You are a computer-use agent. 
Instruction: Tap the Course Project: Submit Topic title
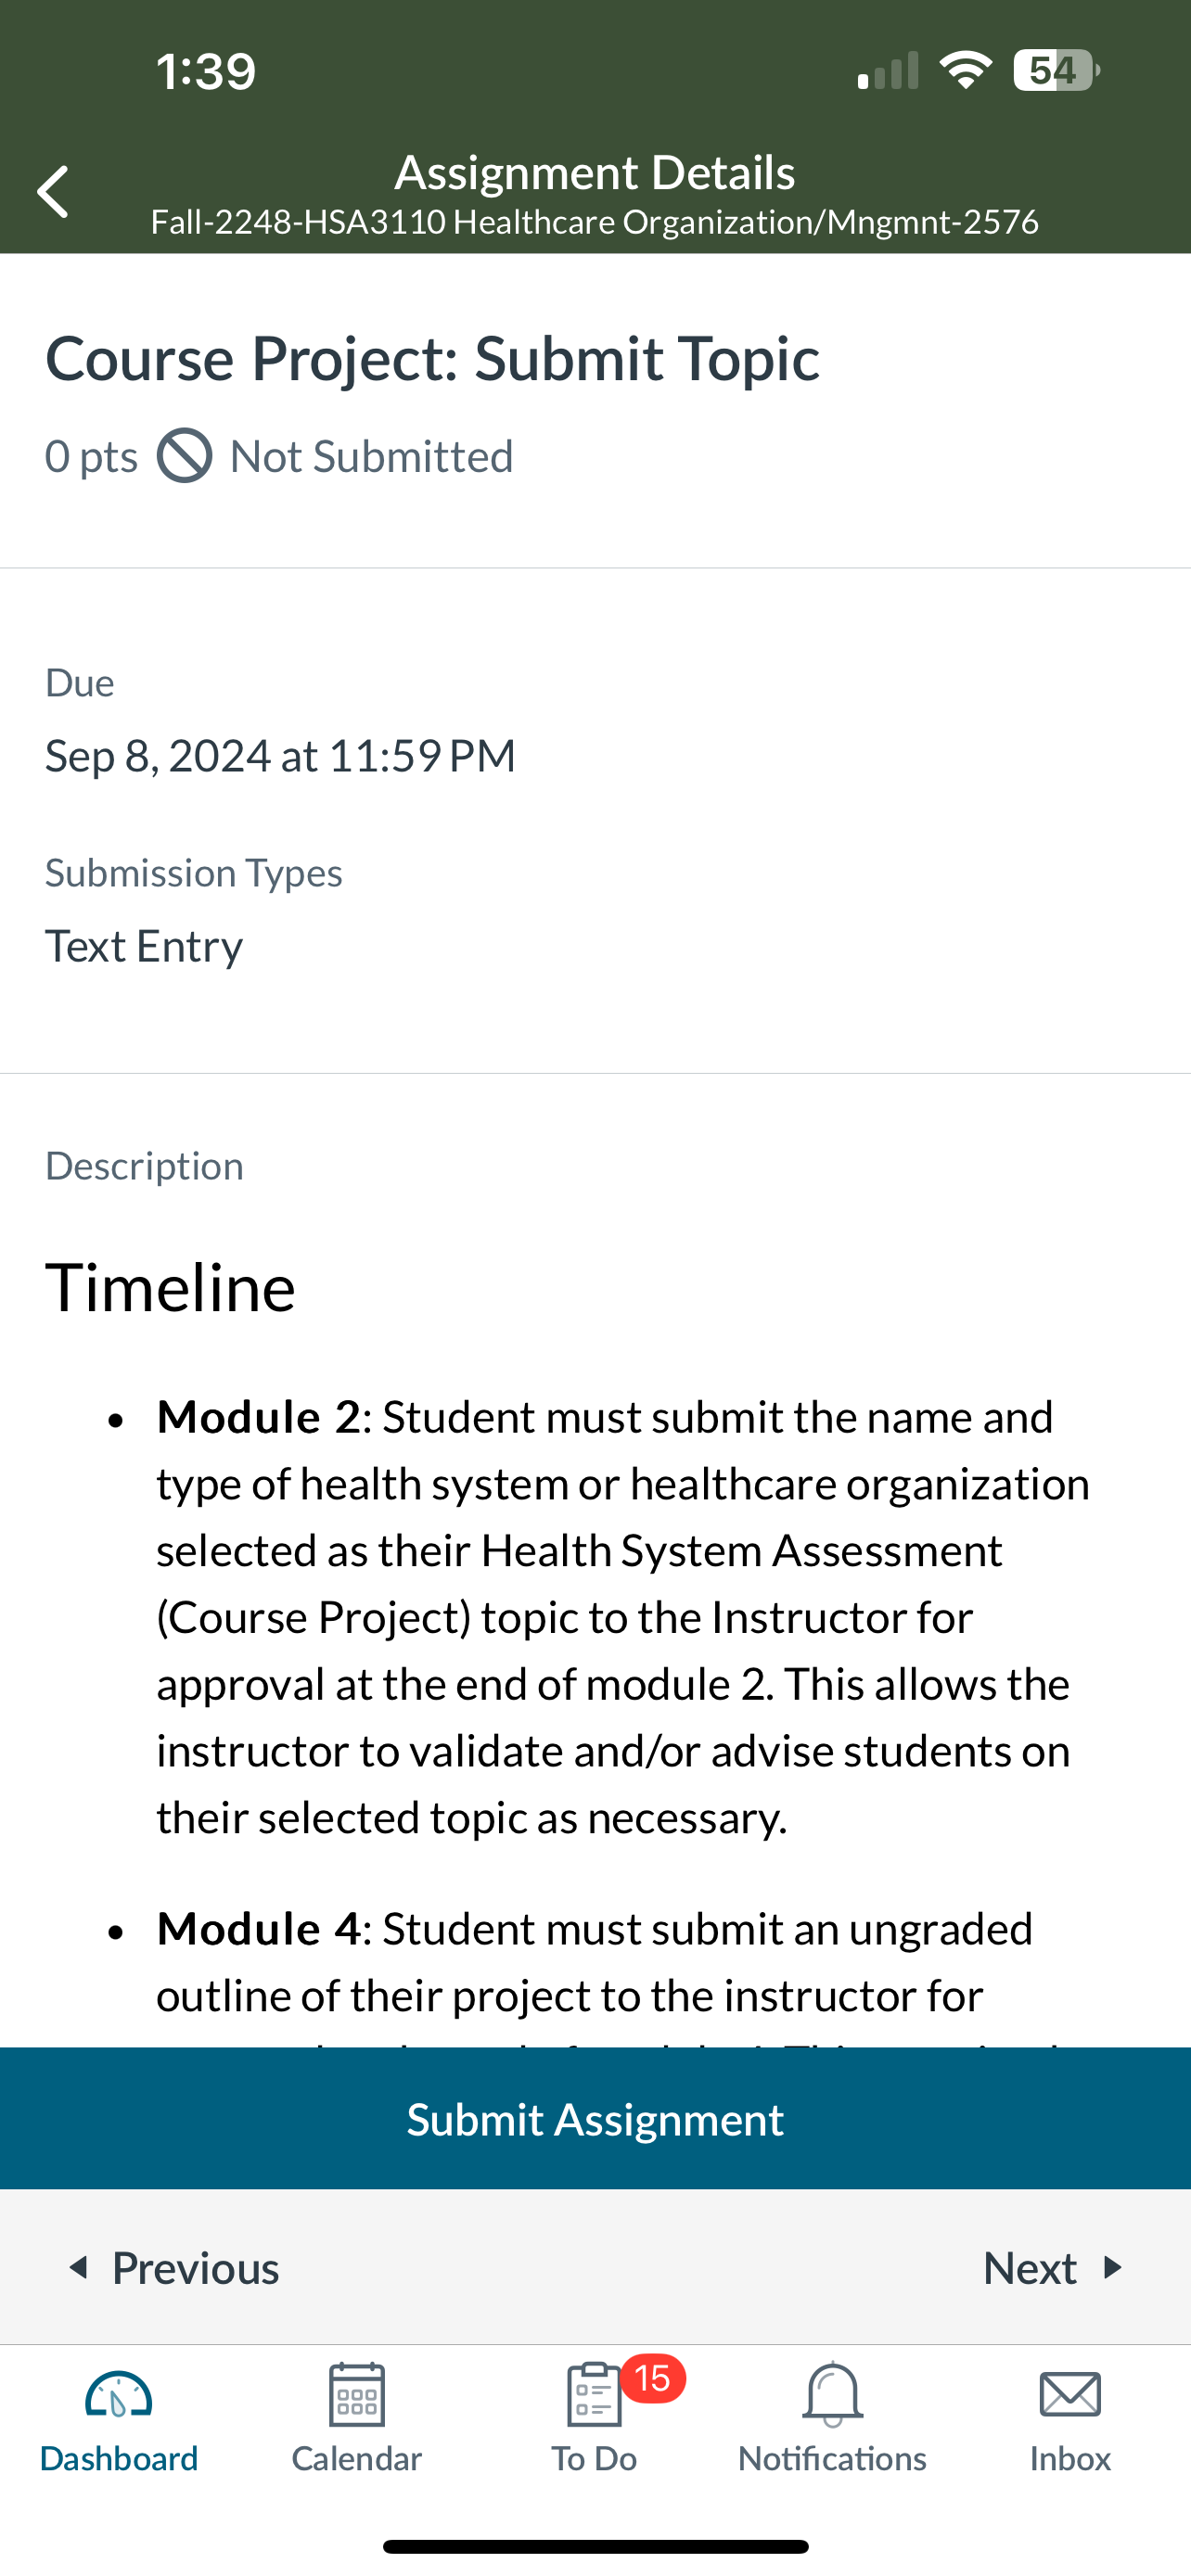click(x=433, y=358)
